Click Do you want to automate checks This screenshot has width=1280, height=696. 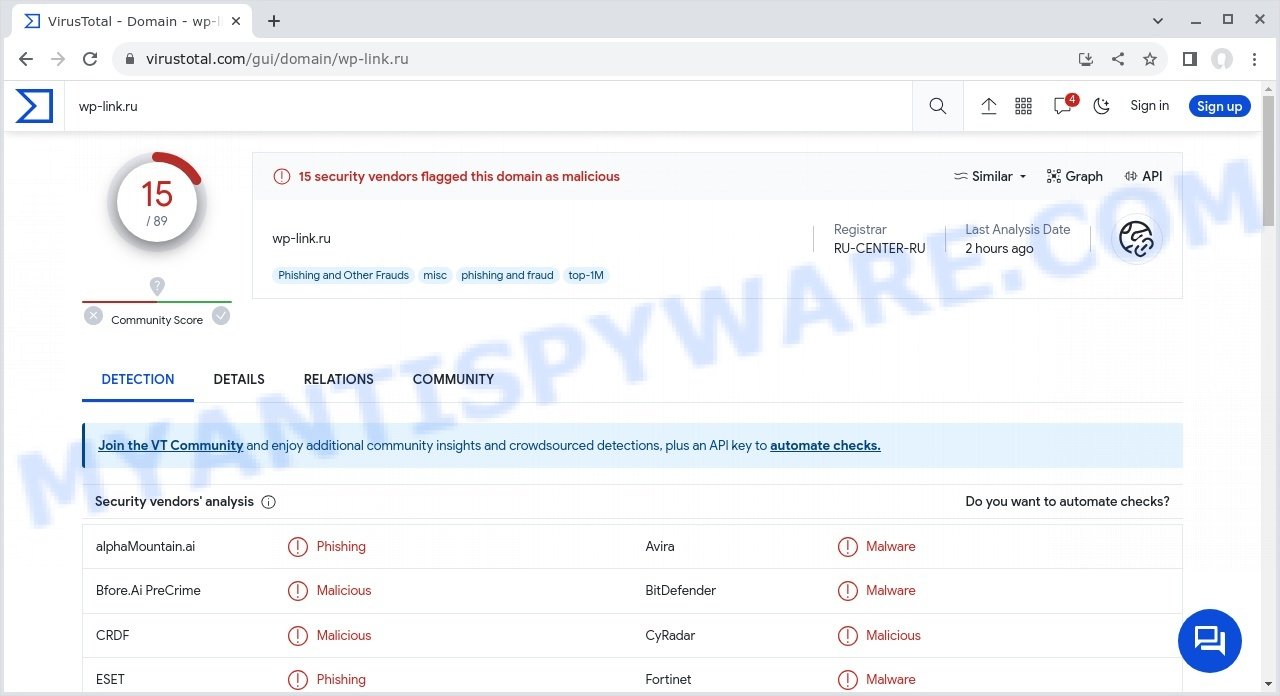(1067, 502)
